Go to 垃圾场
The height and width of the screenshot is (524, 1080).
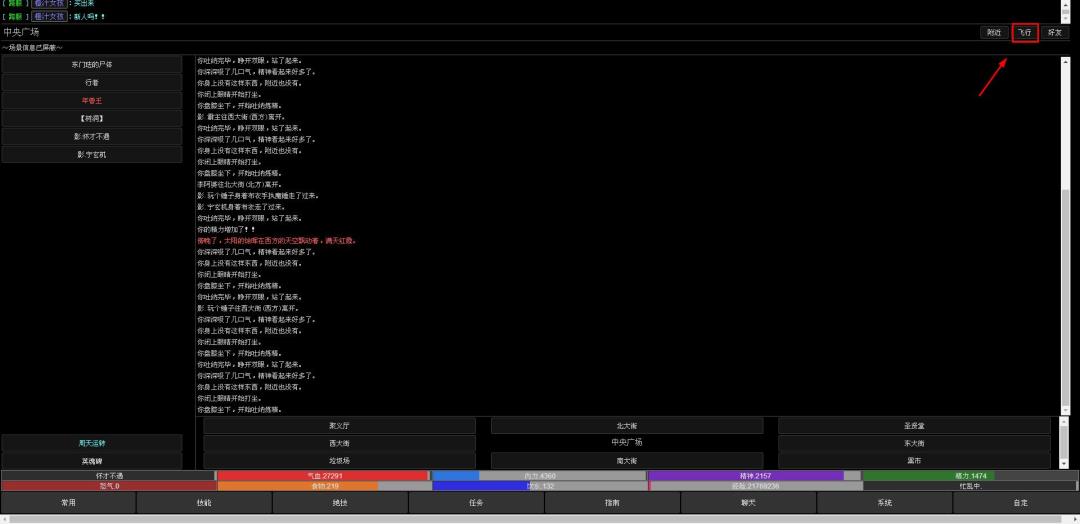[340, 461]
